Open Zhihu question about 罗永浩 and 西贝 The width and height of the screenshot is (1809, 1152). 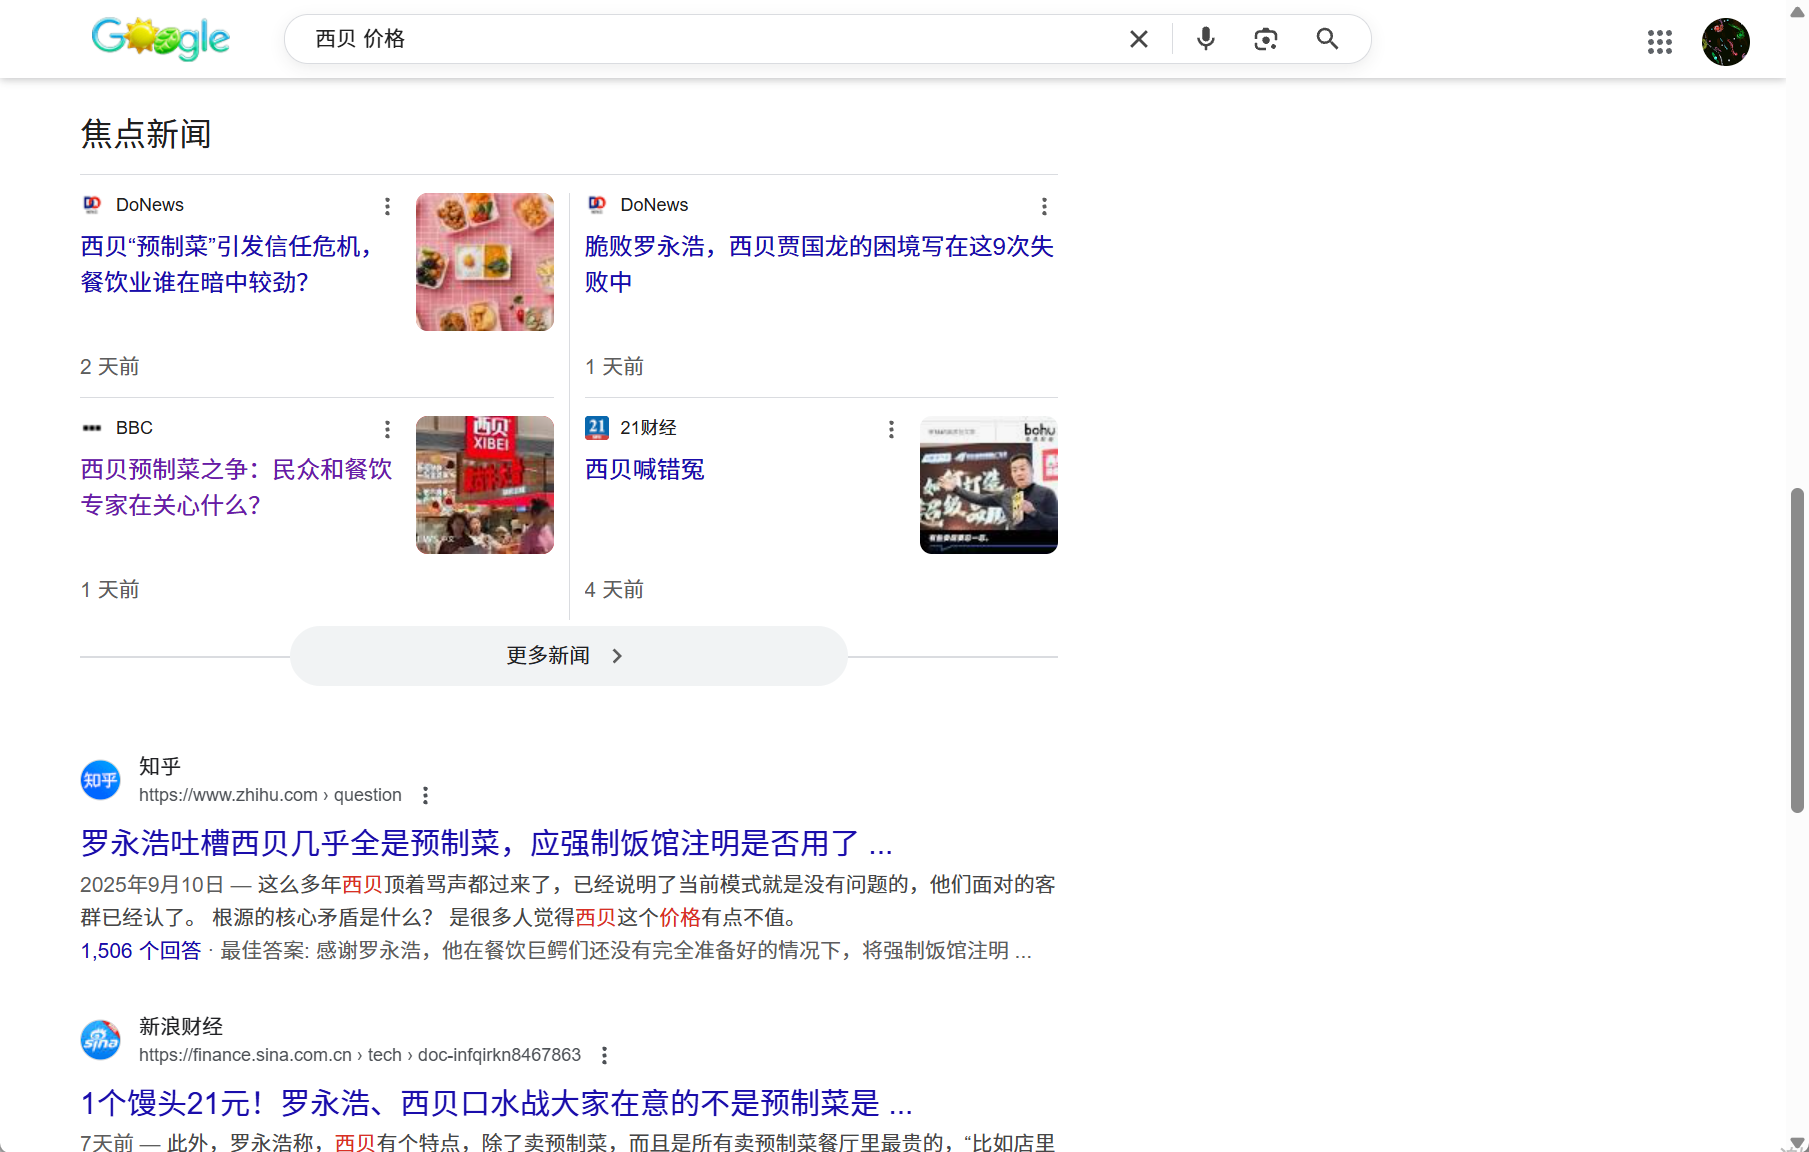[x=486, y=843]
